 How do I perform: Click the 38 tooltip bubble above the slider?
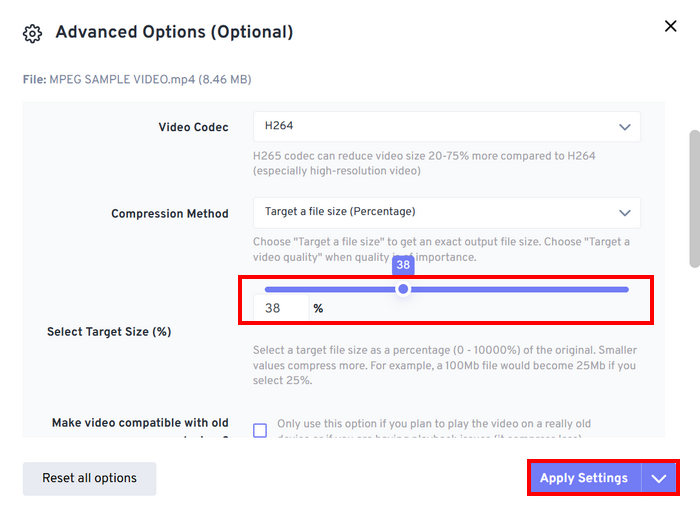click(403, 265)
